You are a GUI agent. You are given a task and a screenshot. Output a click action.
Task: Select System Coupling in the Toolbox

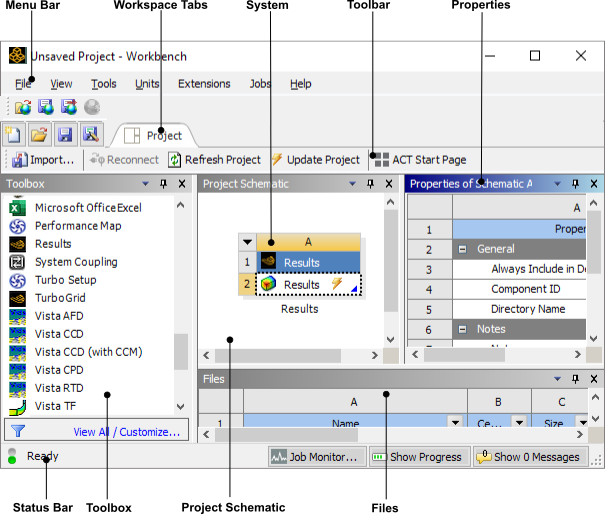click(x=75, y=262)
